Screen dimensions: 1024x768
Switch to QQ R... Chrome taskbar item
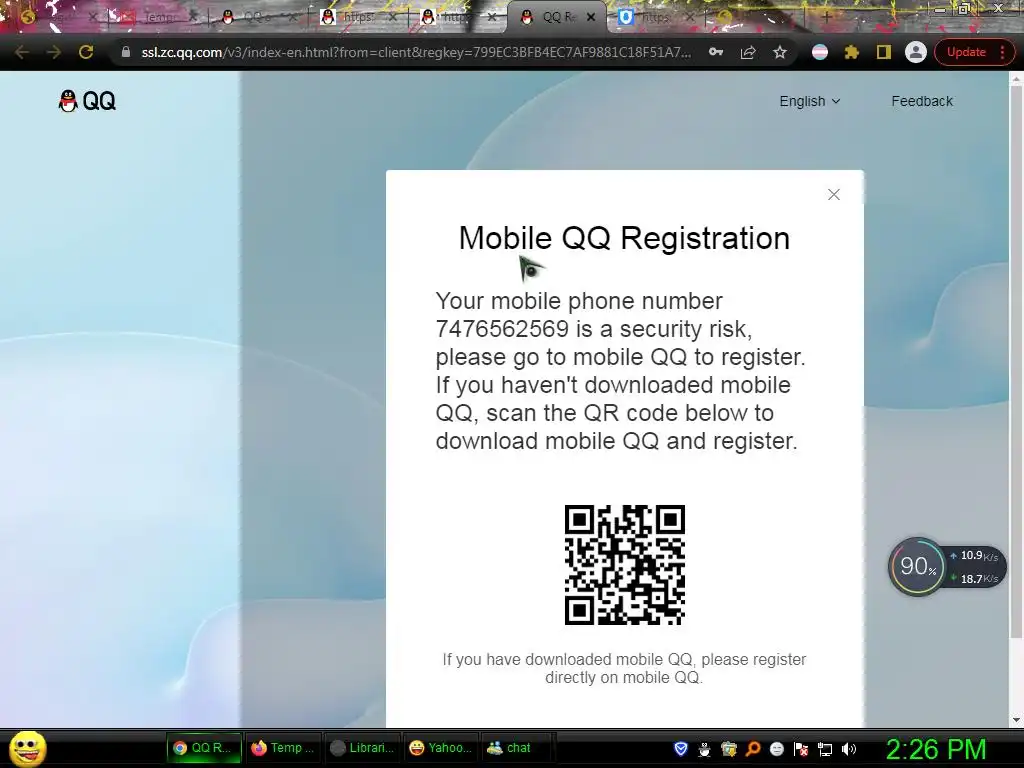point(204,748)
